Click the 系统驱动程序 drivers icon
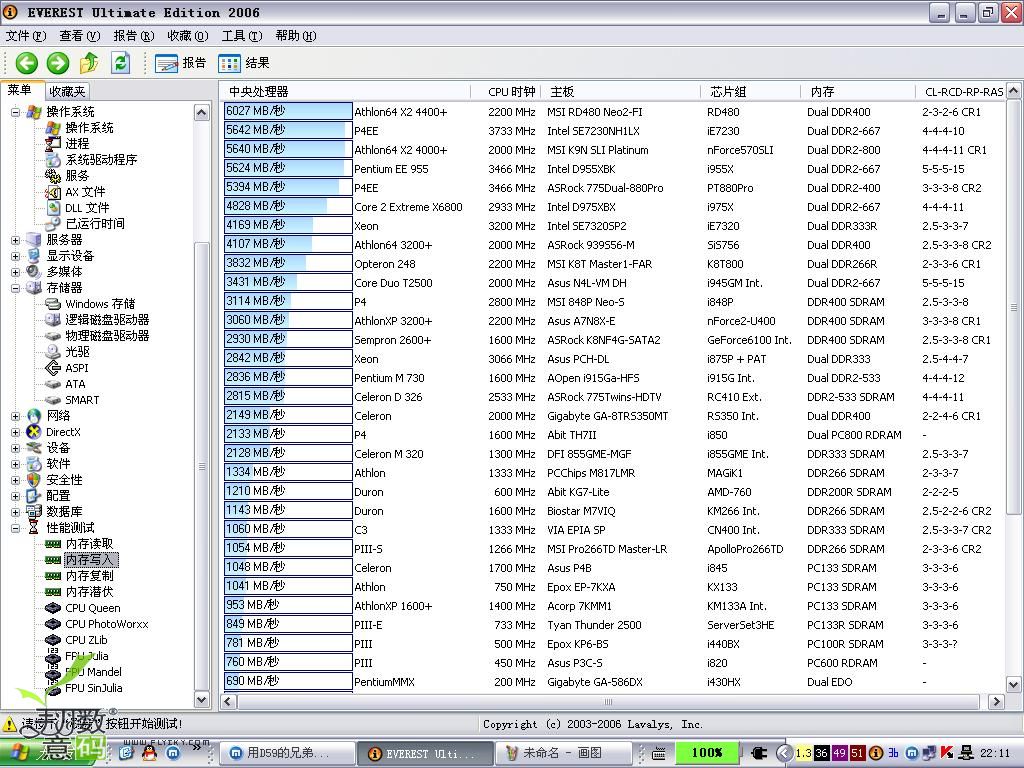This screenshot has height=768, width=1024. point(53,159)
